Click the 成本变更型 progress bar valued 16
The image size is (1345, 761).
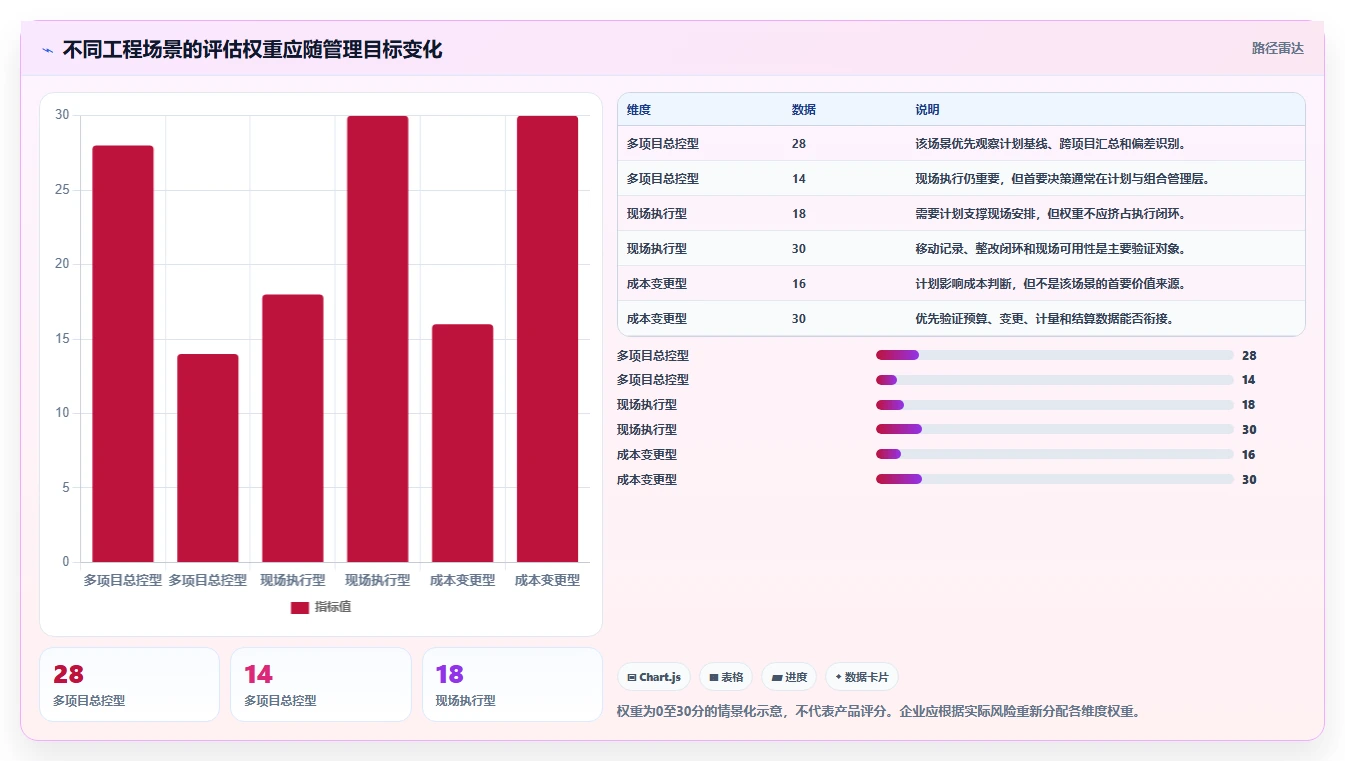(x=1054, y=454)
